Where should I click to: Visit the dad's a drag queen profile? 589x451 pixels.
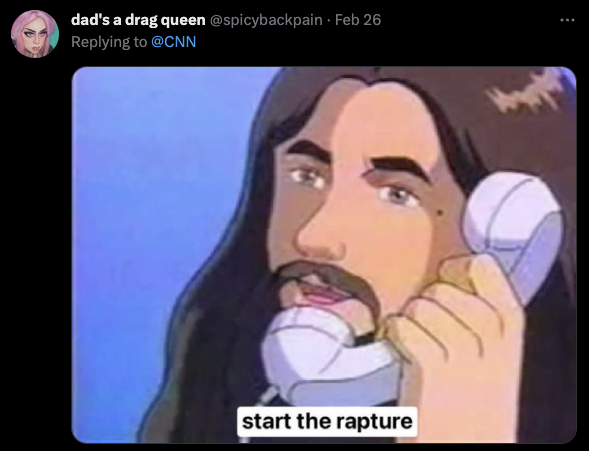138,20
